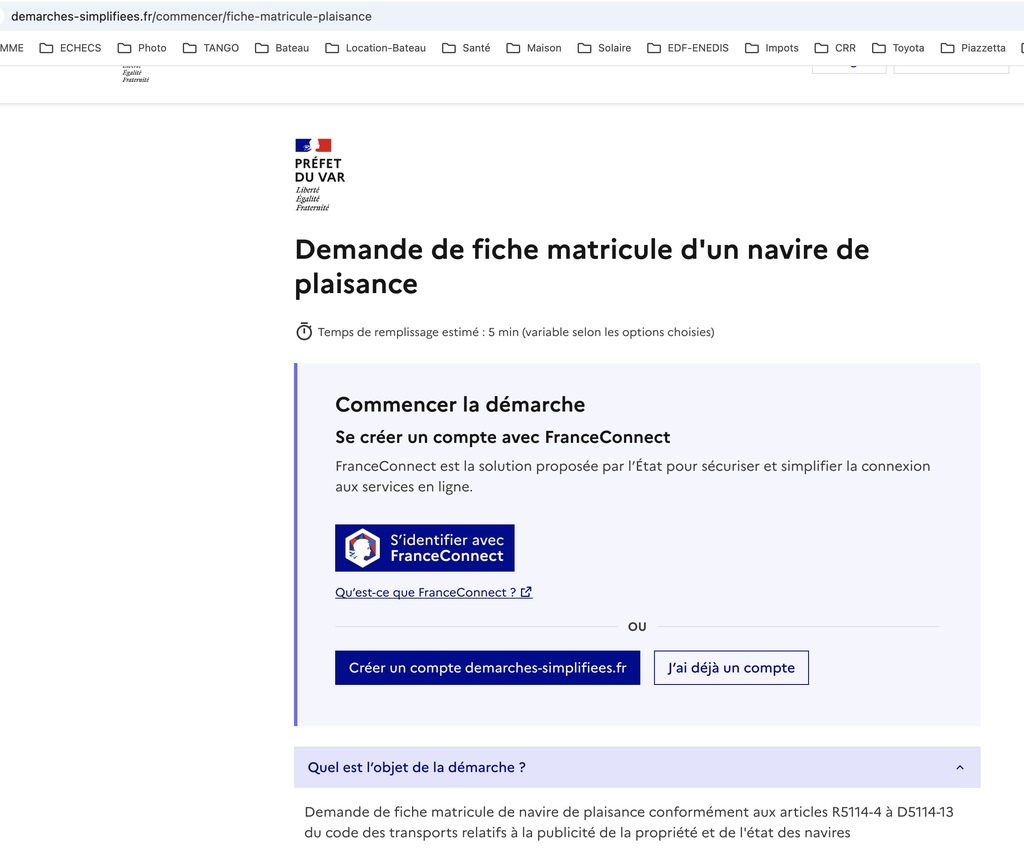Click the Se créer un compte avec FranceConnect heading
This screenshot has width=1024, height=860.
[502, 437]
